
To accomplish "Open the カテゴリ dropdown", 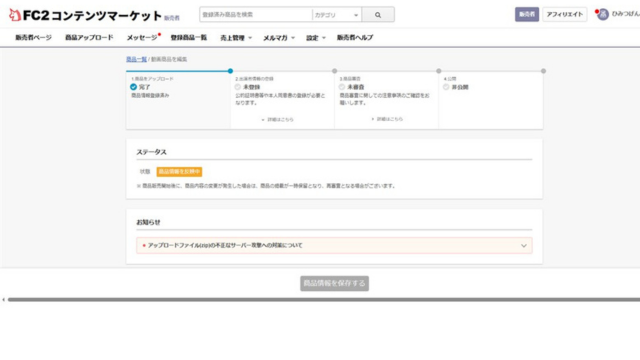I will (337, 15).
